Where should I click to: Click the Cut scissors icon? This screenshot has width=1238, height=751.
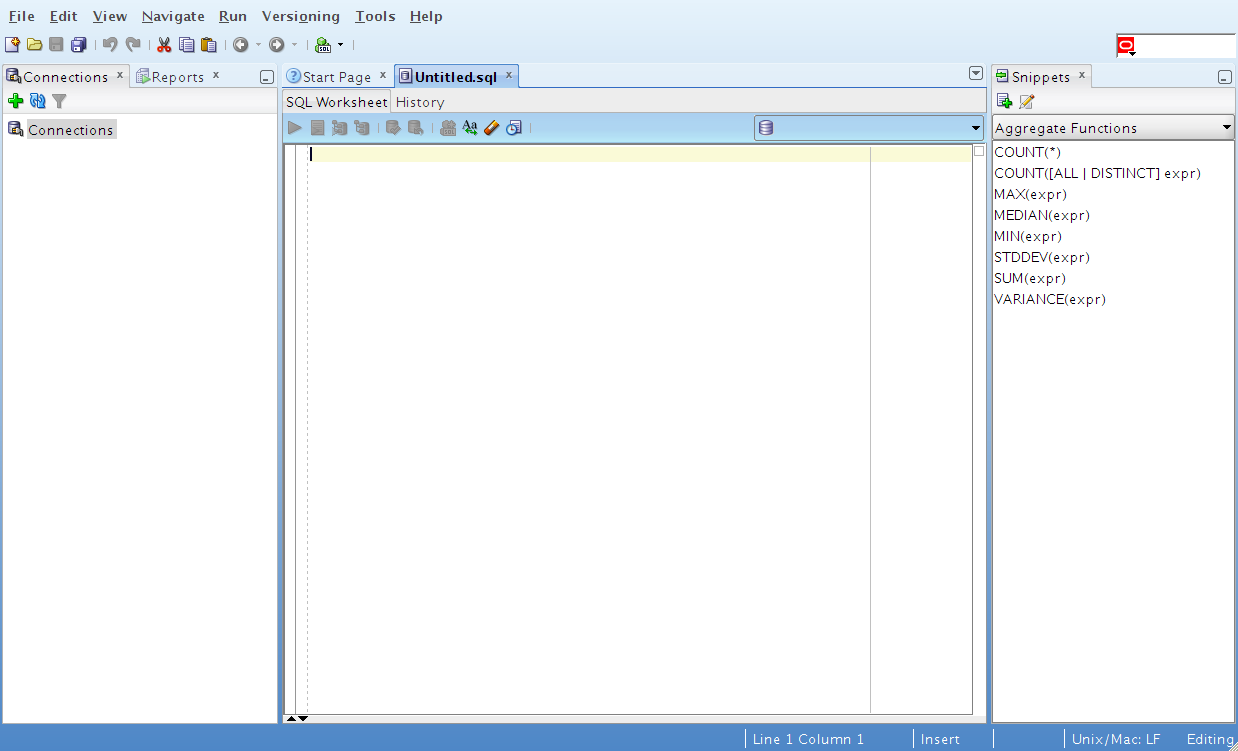[x=164, y=44]
